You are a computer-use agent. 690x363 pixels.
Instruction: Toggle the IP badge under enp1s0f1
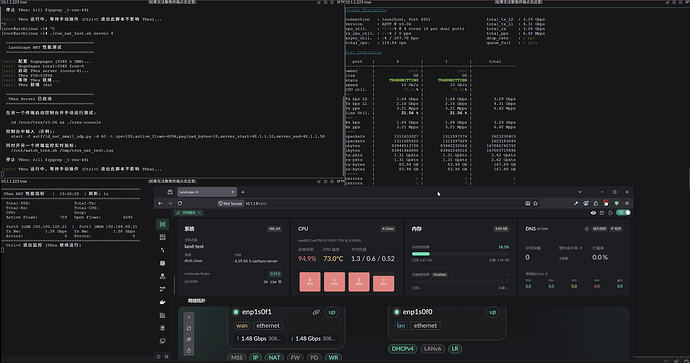click(256, 358)
